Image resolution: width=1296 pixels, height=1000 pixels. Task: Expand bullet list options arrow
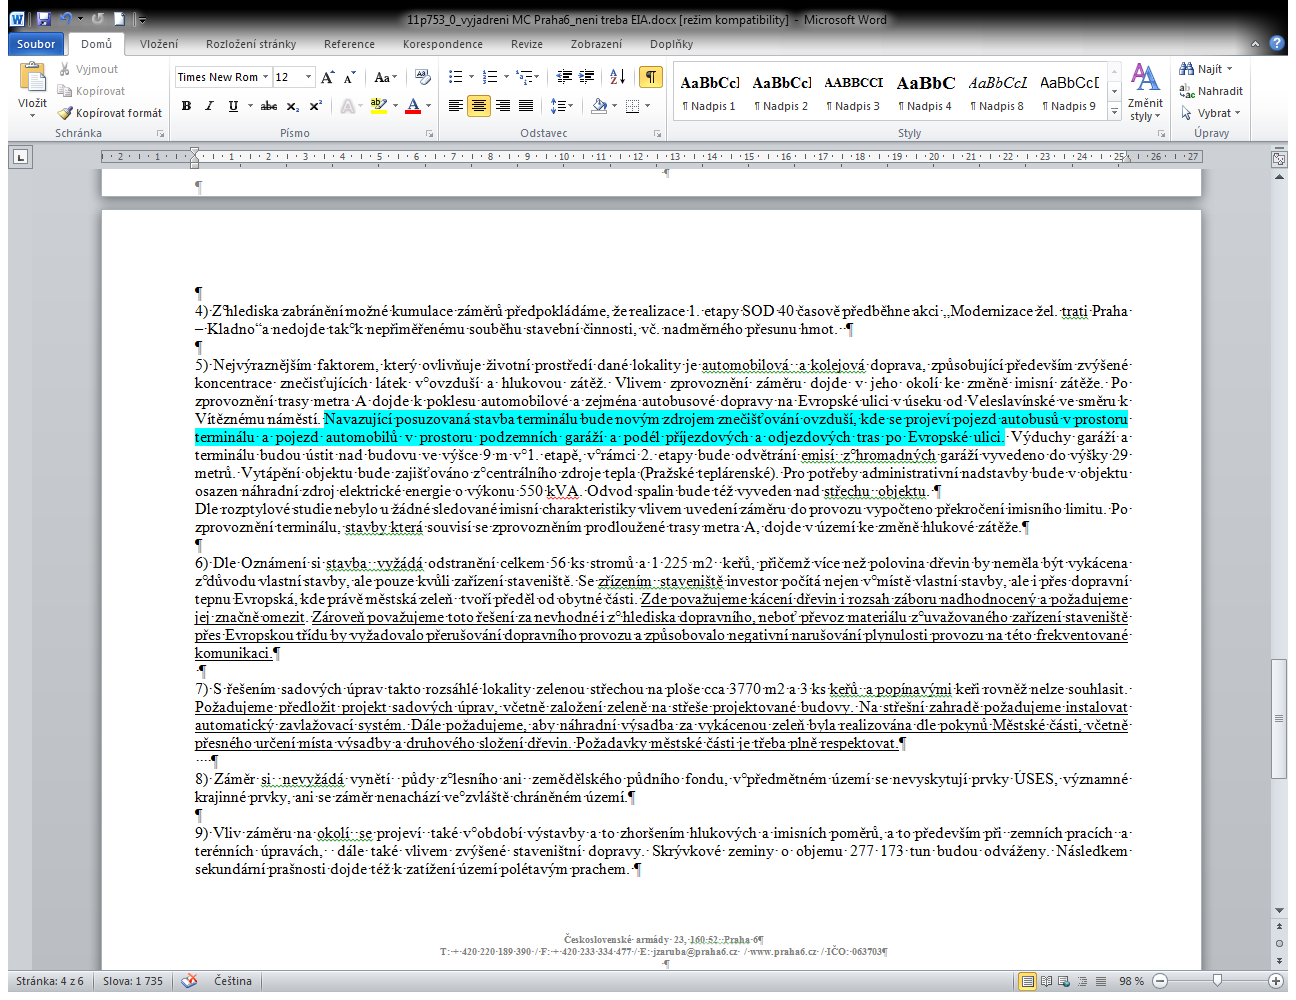click(472, 77)
